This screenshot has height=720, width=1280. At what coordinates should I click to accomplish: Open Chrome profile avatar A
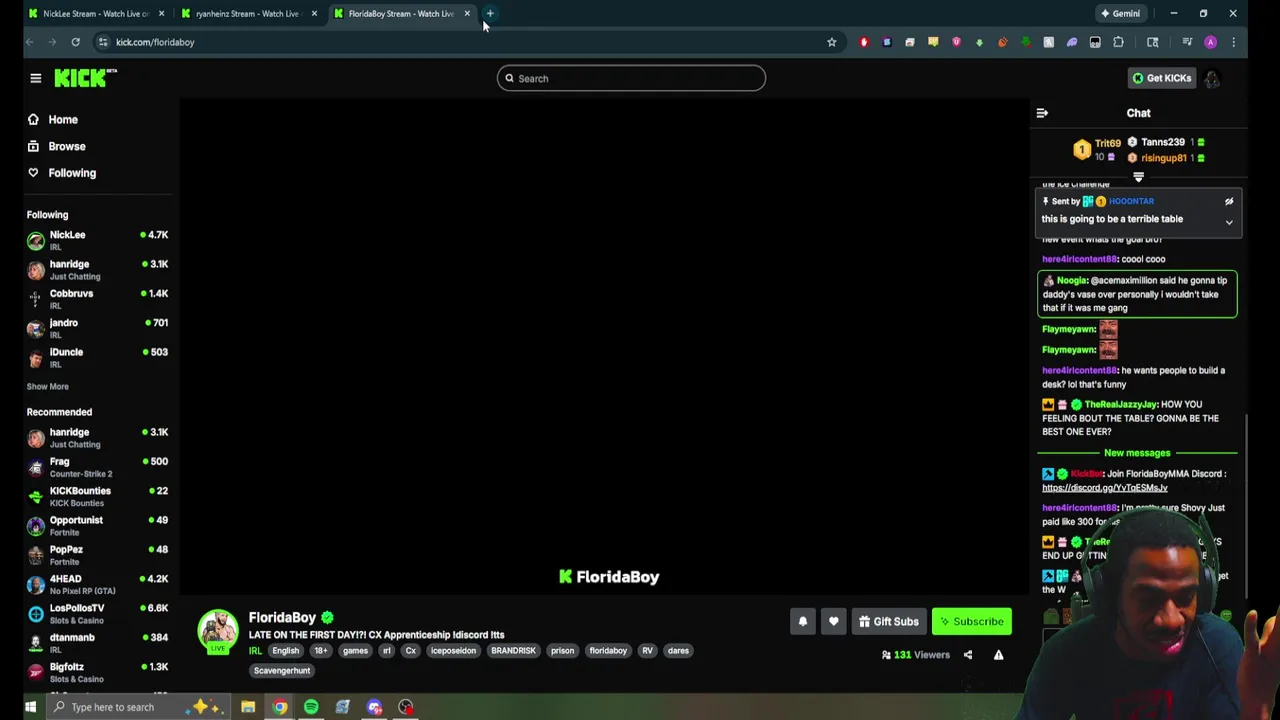[1210, 42]
